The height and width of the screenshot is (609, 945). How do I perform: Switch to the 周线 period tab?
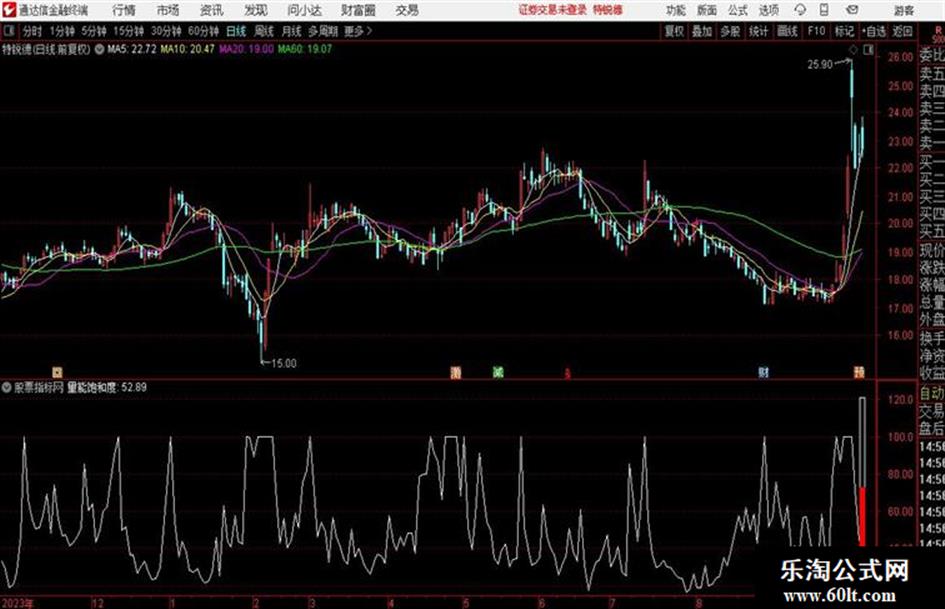pos(264,31)
